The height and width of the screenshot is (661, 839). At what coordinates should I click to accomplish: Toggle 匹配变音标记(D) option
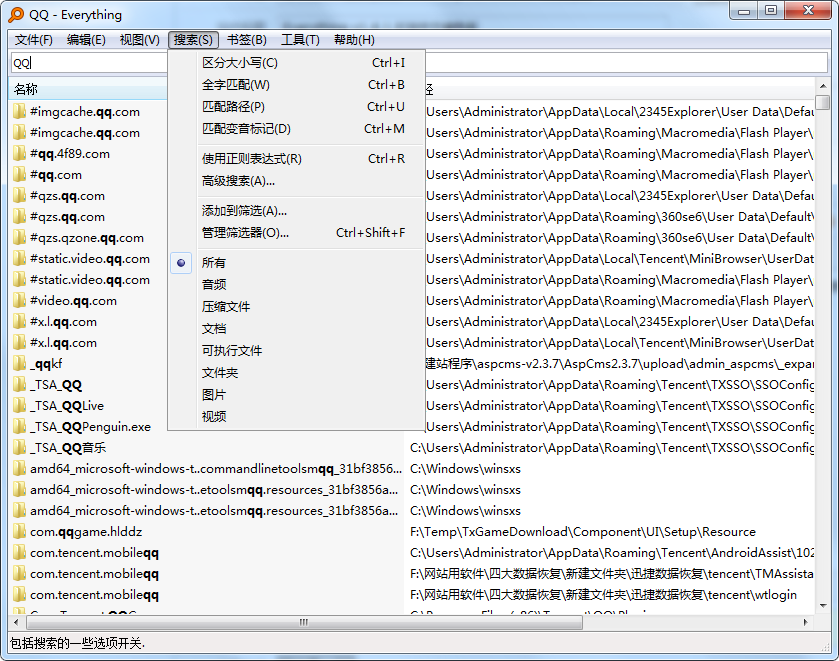296,128
